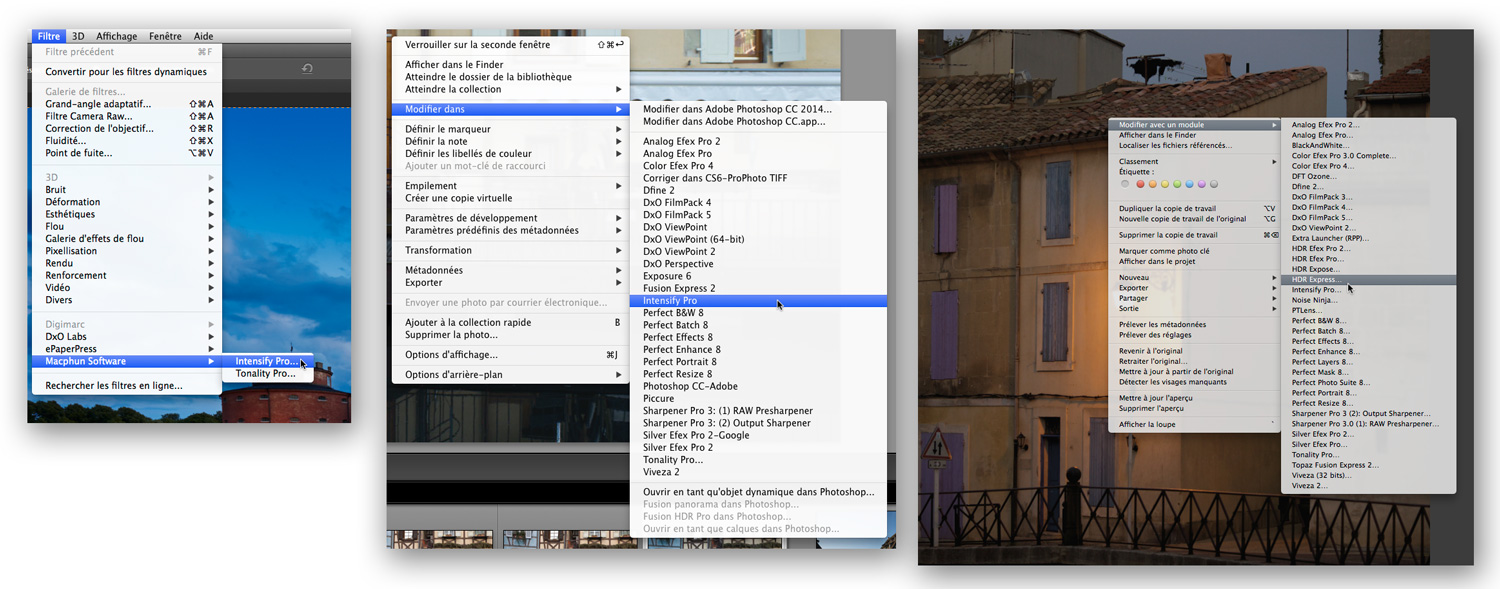The image size is (1500, 589).
Task: Open the 3D menu in the menu bar
Action: pyautogui.click(x=78, y=37)
